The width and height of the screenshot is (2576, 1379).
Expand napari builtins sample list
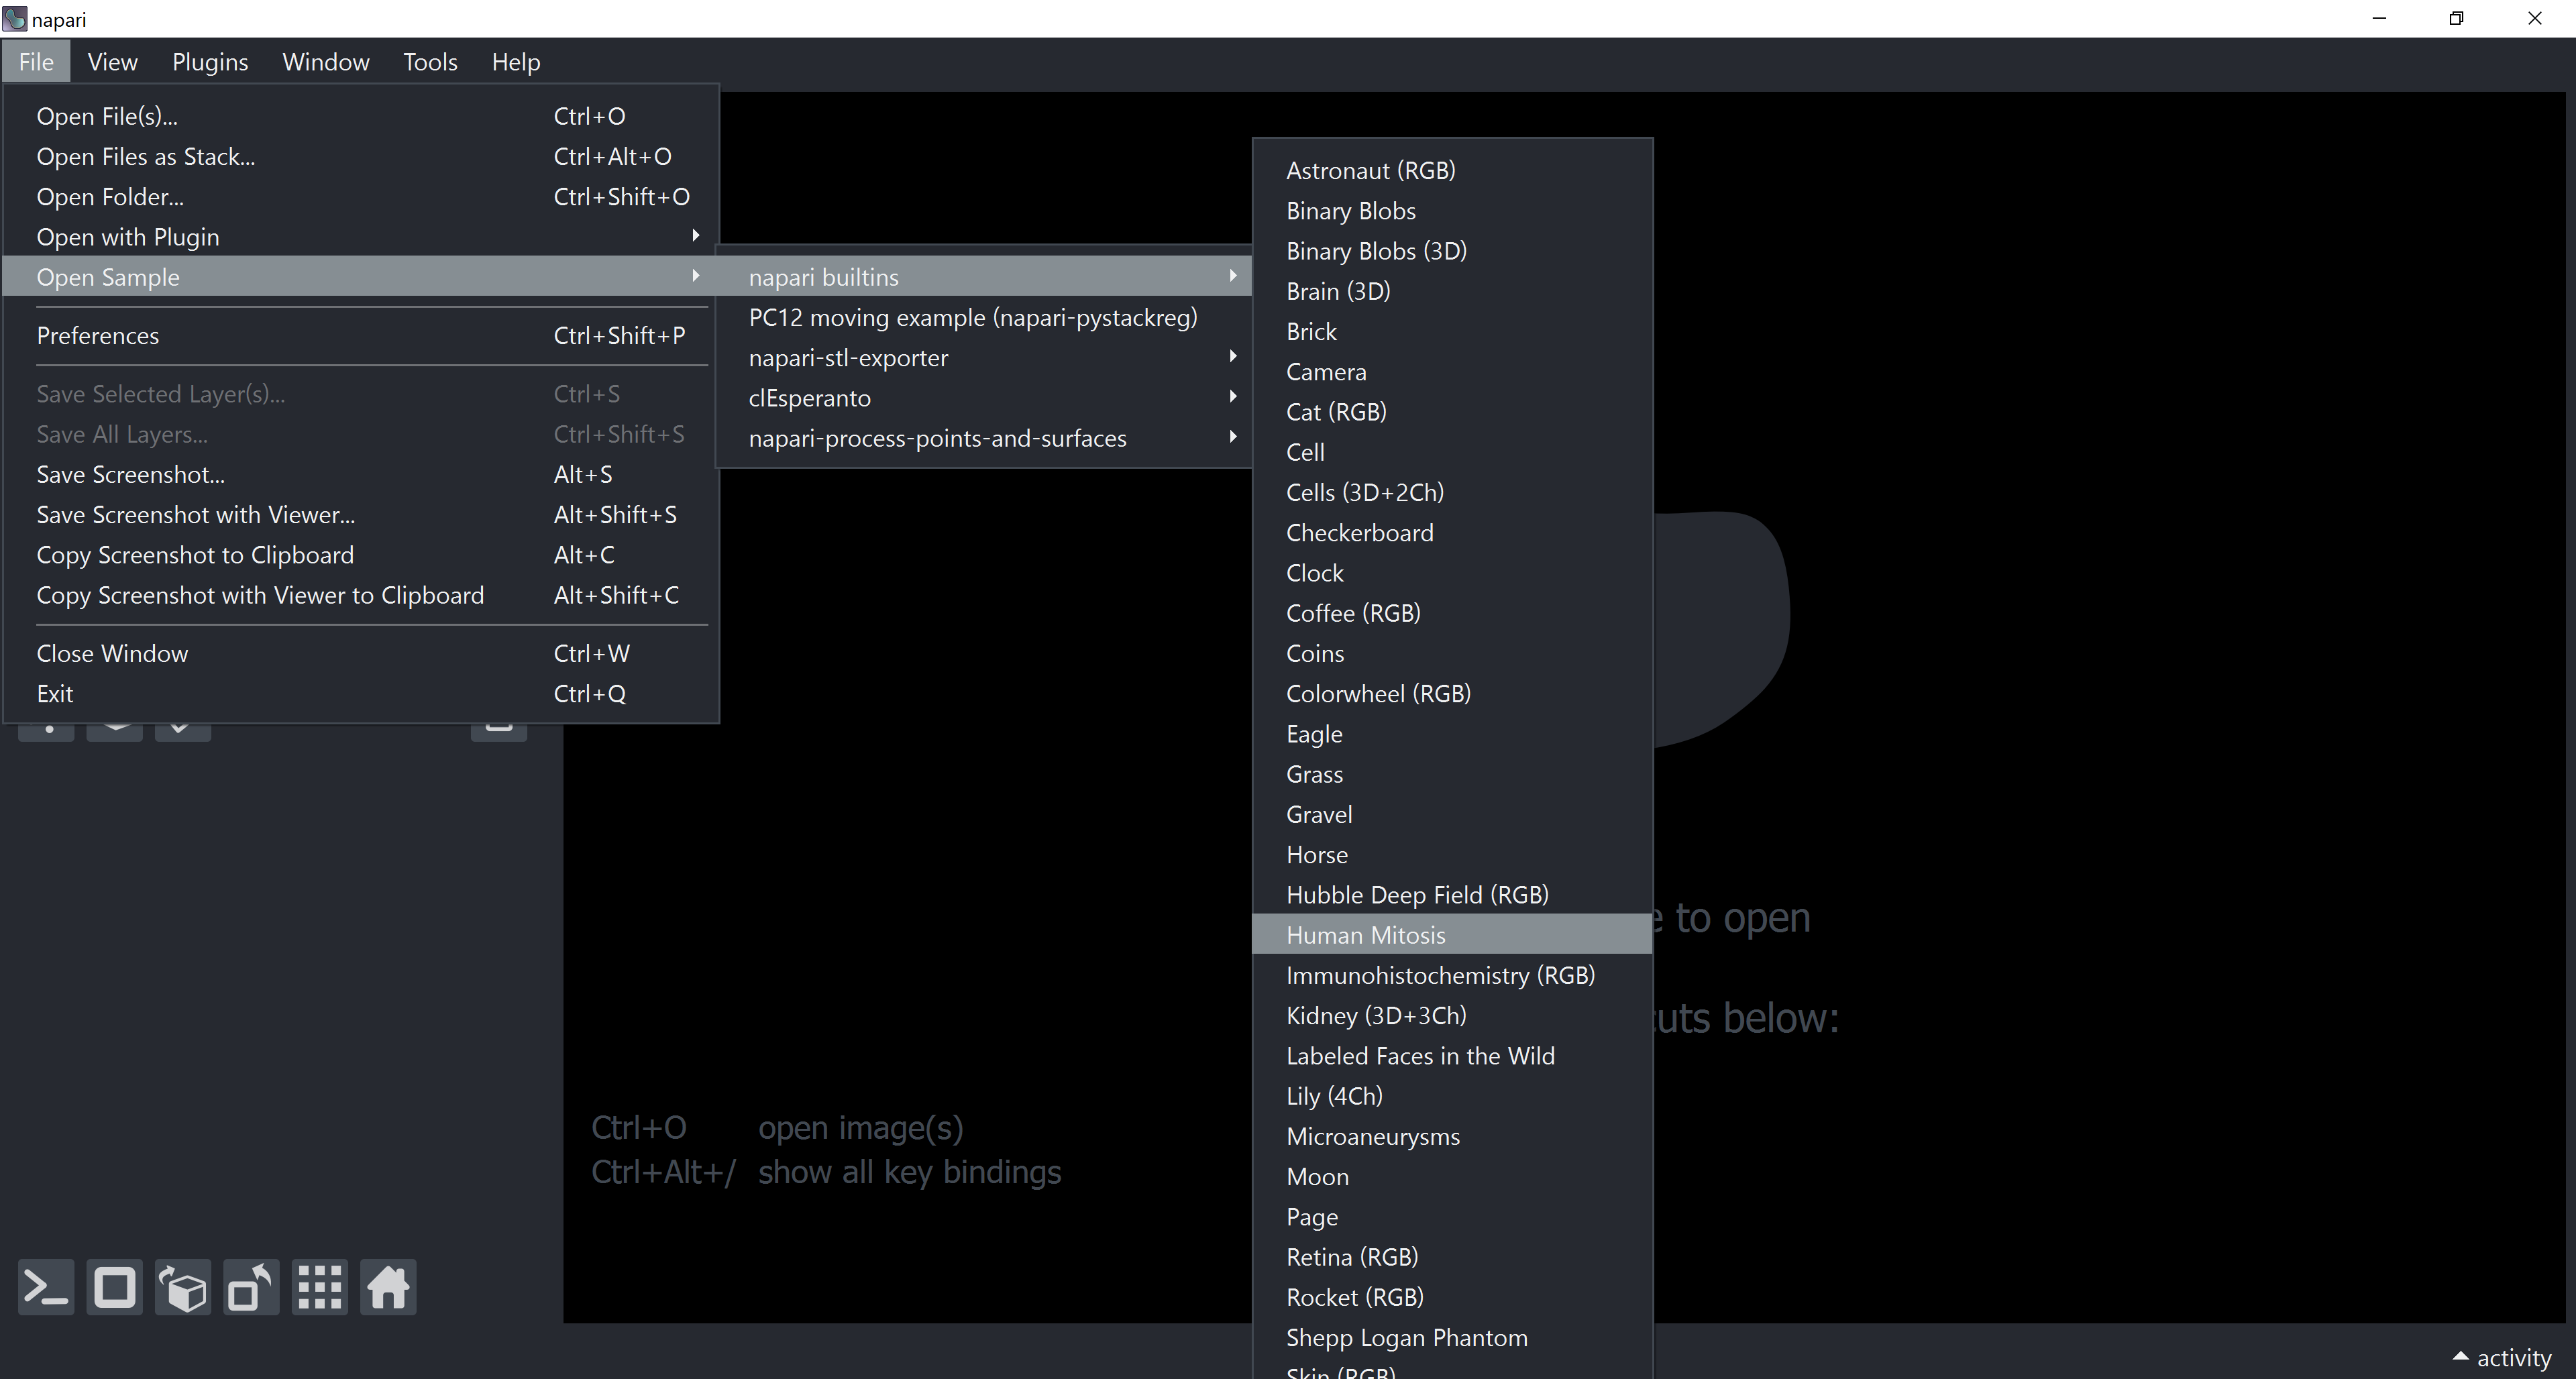[x=984, y=277]
